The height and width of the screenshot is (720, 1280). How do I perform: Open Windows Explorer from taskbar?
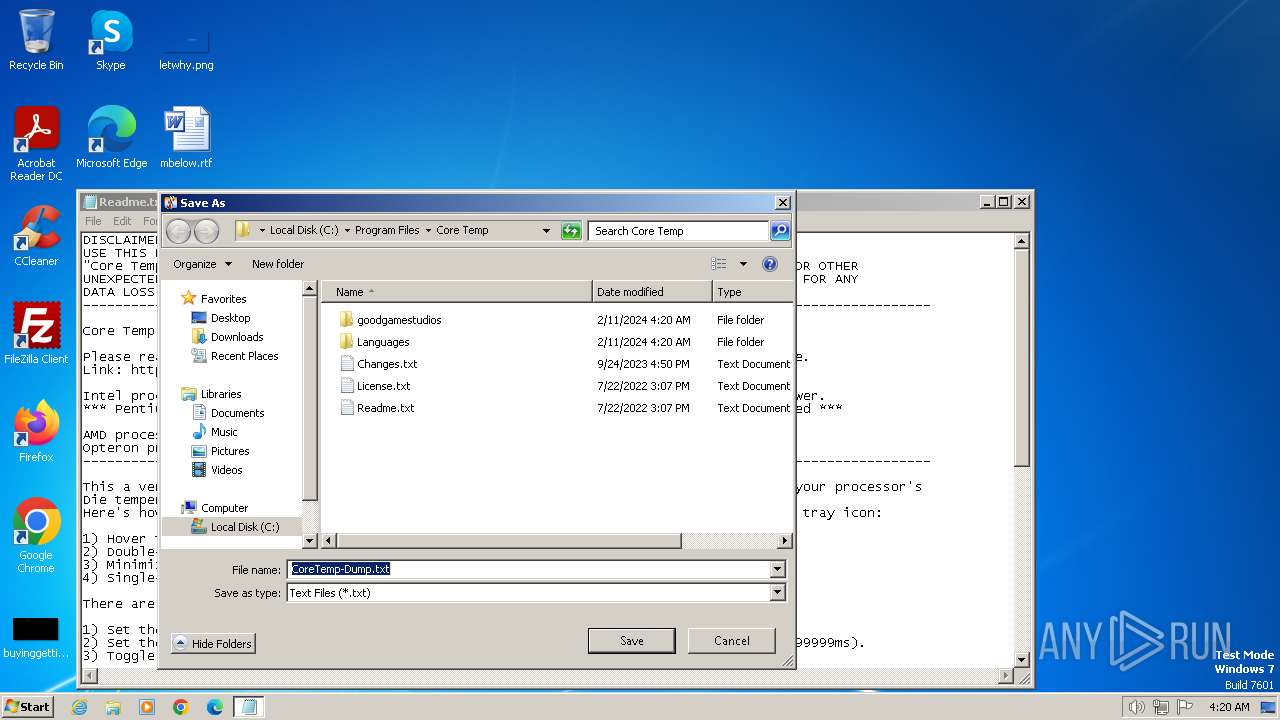click(x=113, y=707)
